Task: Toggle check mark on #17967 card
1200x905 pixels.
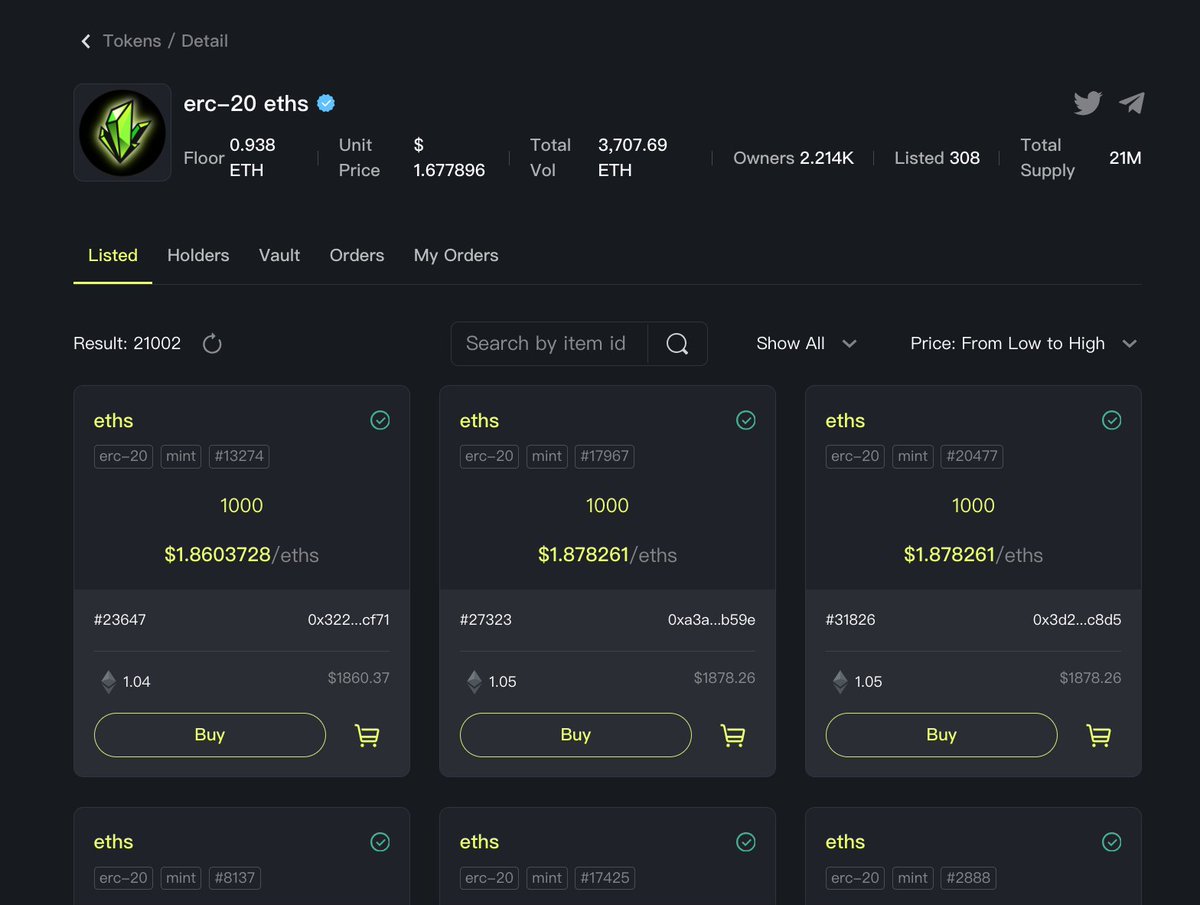Action: pyautogui.click(x=746, y=421)
